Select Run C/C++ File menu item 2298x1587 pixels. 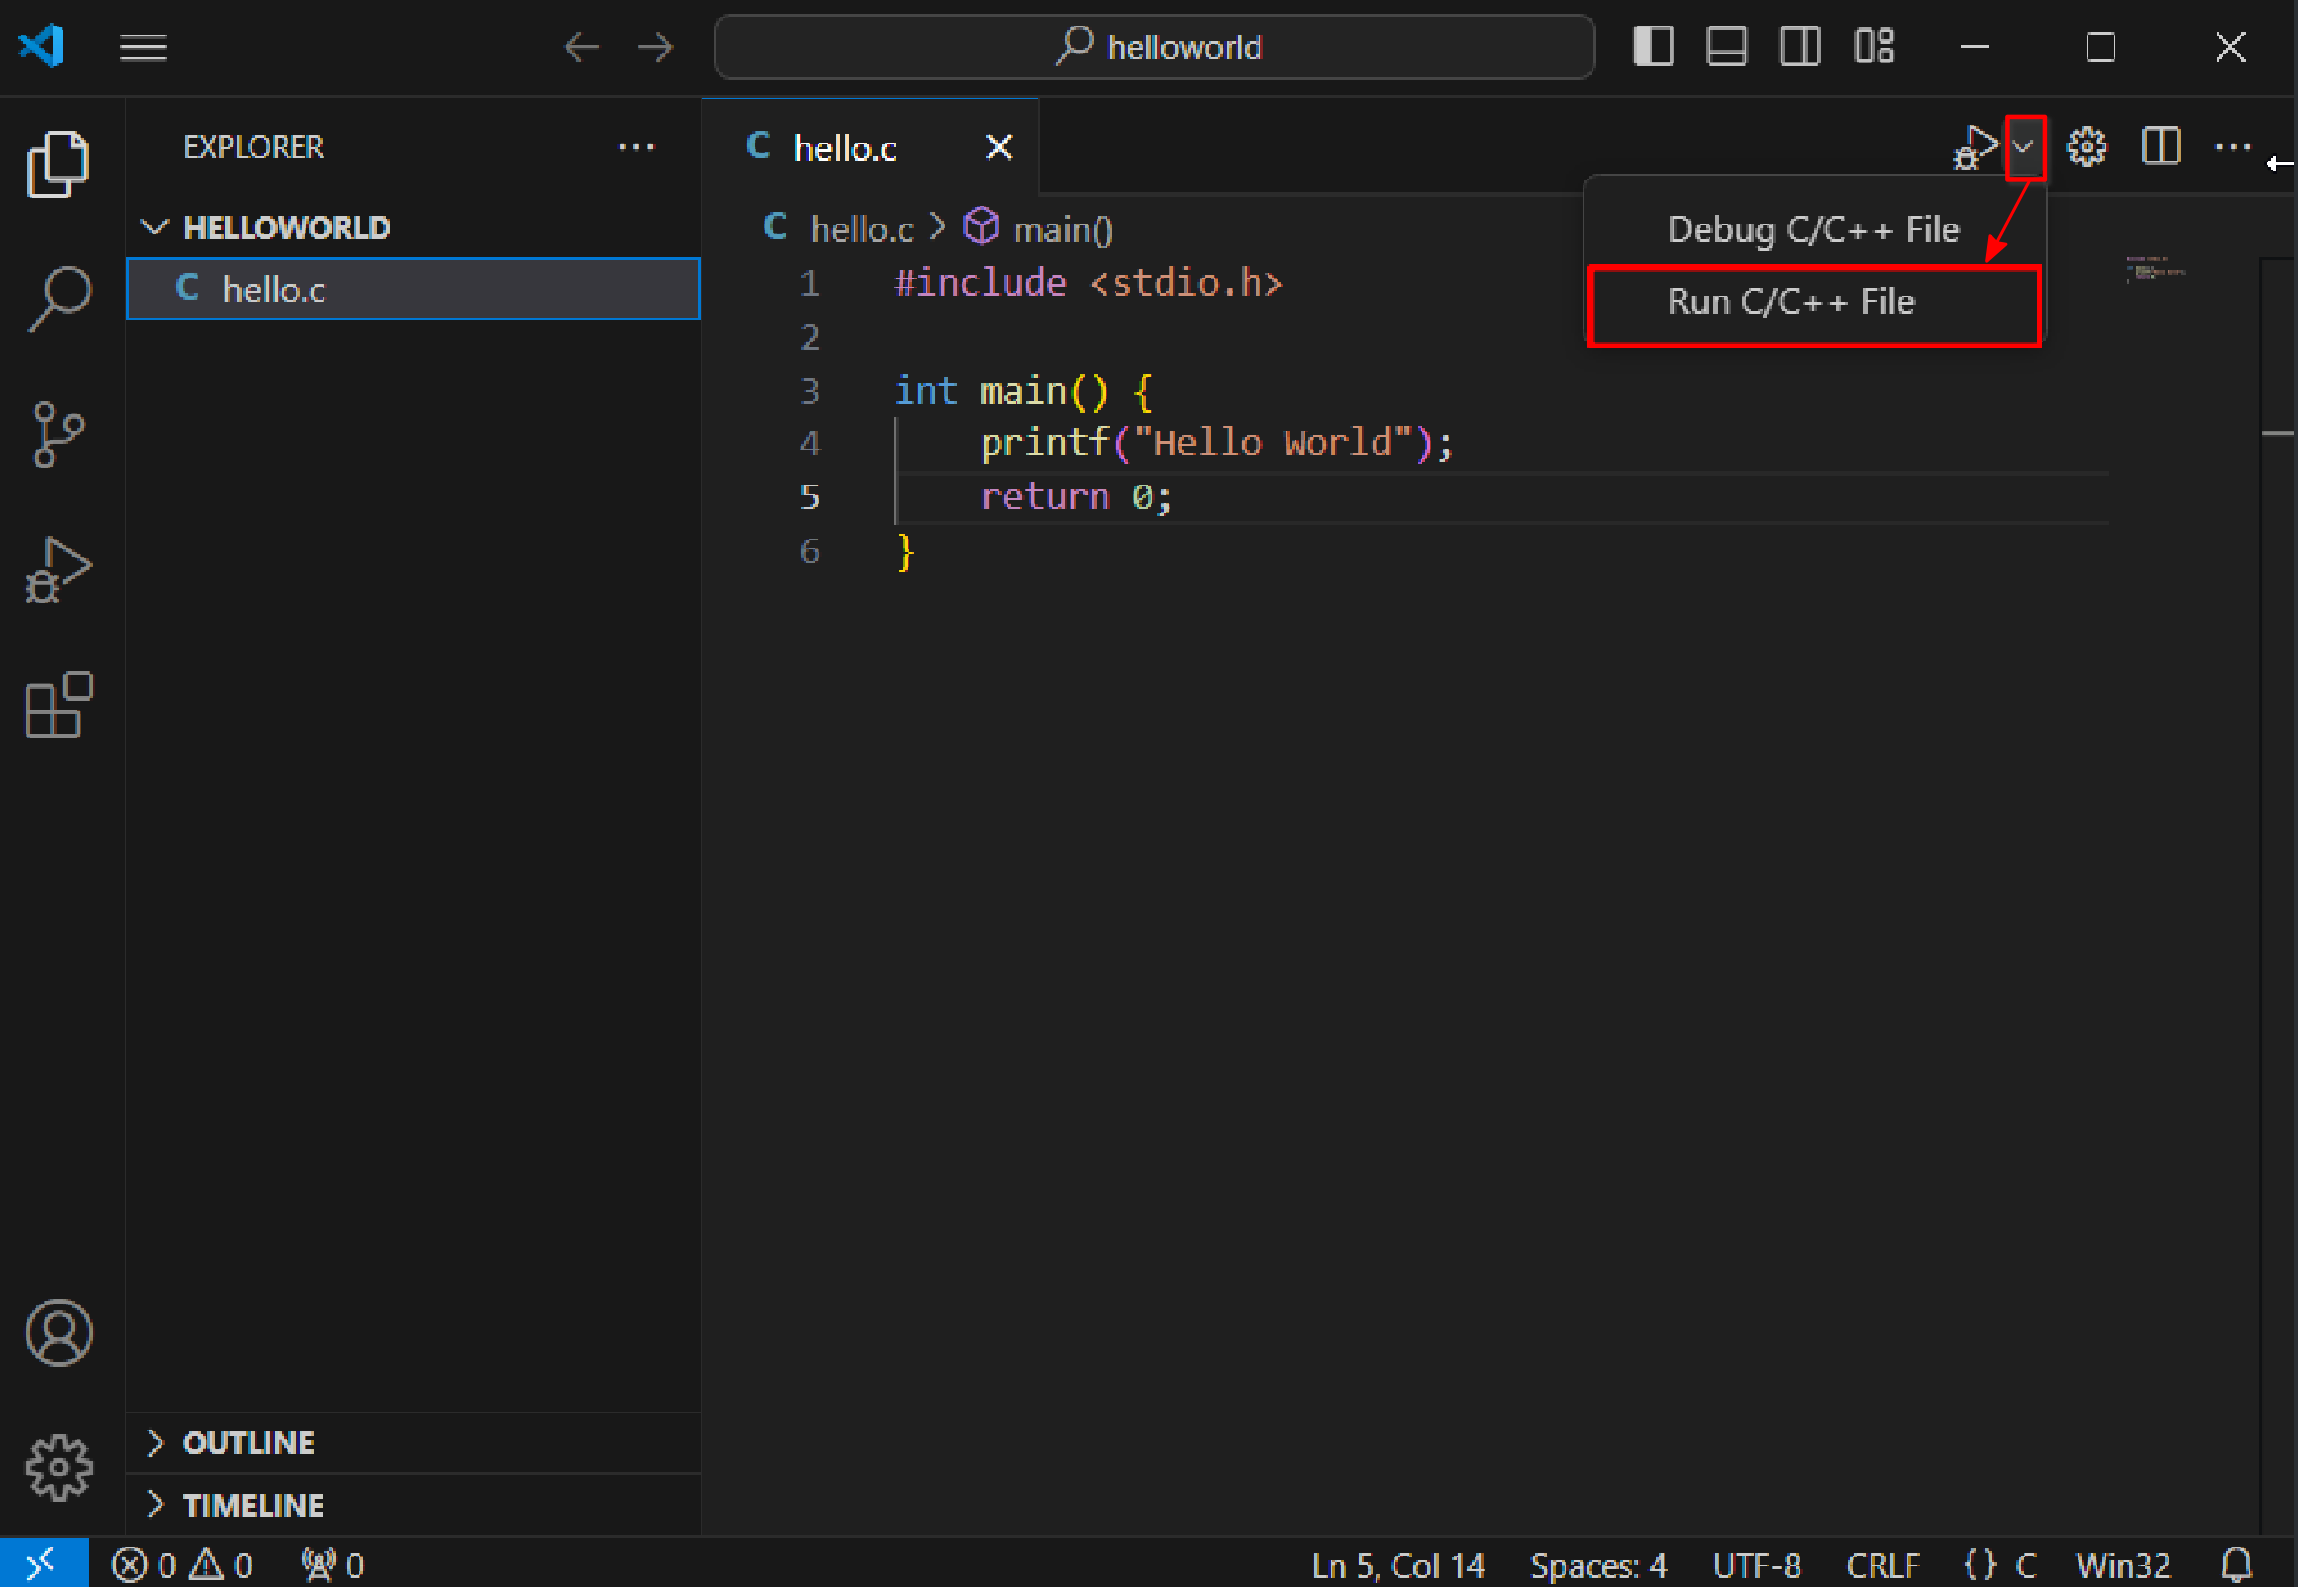pos(1790,302)
